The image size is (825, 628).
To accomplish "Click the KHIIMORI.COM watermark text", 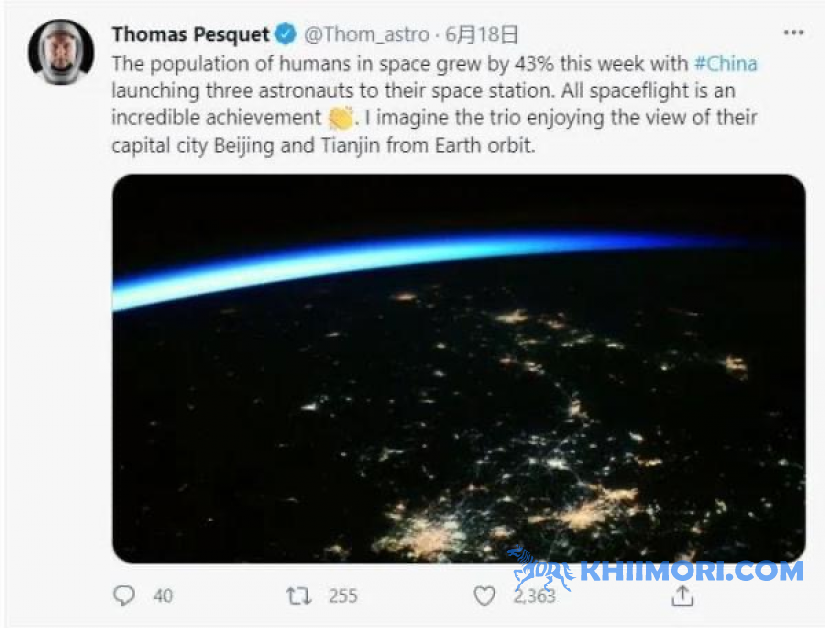I will [x=691, y=571].
